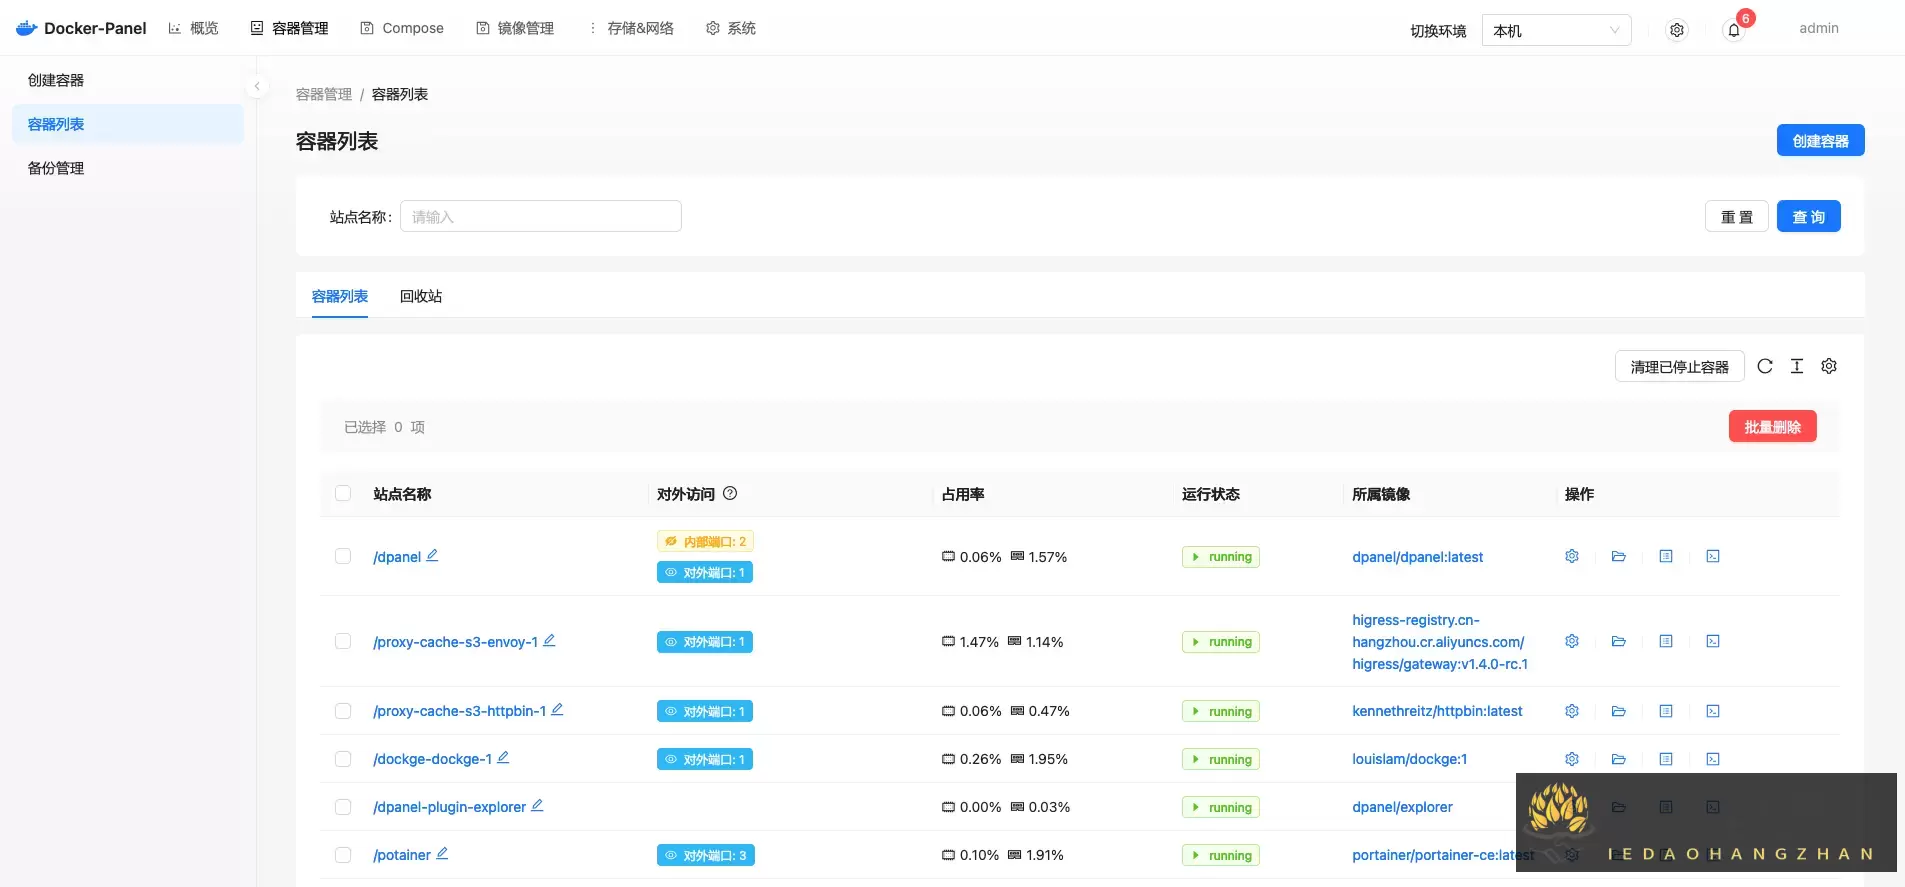Image resolution: width=1905 pixels, height=887 pixels.
Task: Click 清理已停止容器 button
Action: pyautogui.click(x=1679, y=366)
